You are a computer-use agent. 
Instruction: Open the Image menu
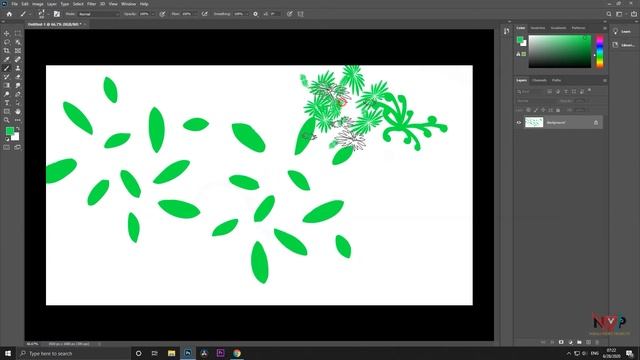tap(38, 4)
